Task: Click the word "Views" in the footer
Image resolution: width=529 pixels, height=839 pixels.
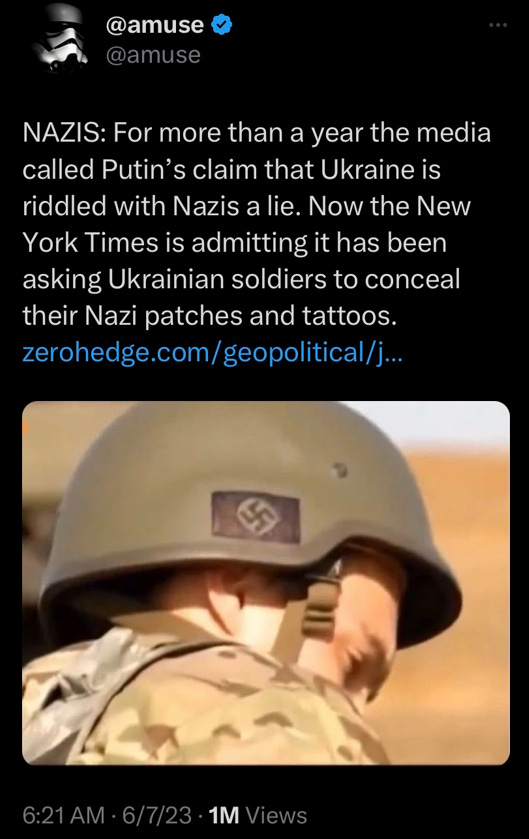Action: point(276,815)
